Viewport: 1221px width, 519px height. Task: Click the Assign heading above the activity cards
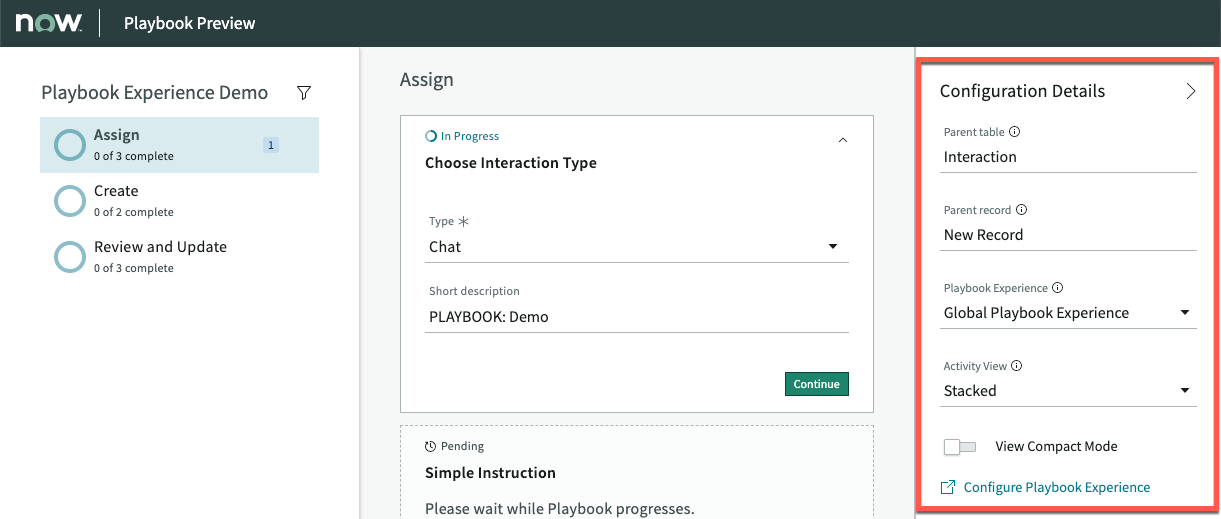click(x=427, y=80)
